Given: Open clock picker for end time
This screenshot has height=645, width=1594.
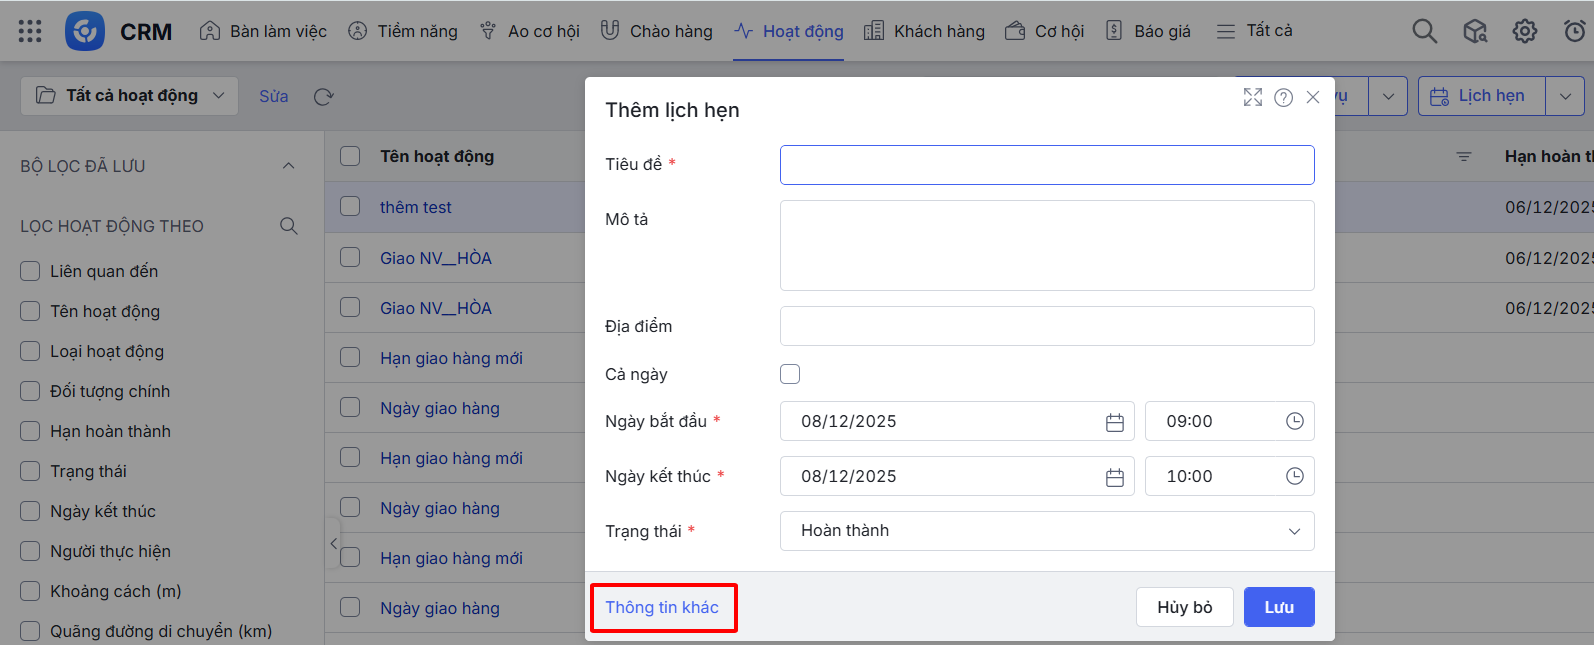Looking at the screenshot, I should (1294, 476).
